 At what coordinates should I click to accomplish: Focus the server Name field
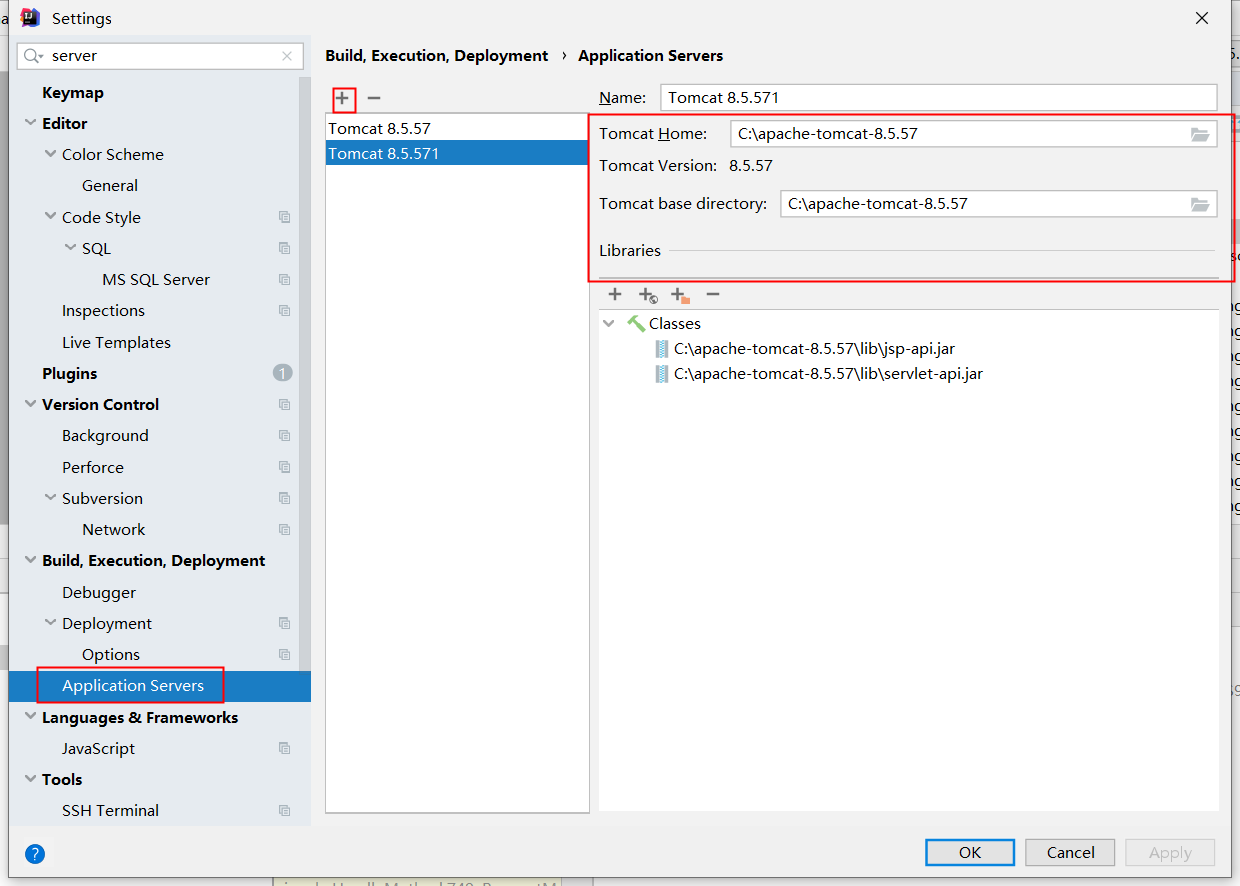coord(938,98)
